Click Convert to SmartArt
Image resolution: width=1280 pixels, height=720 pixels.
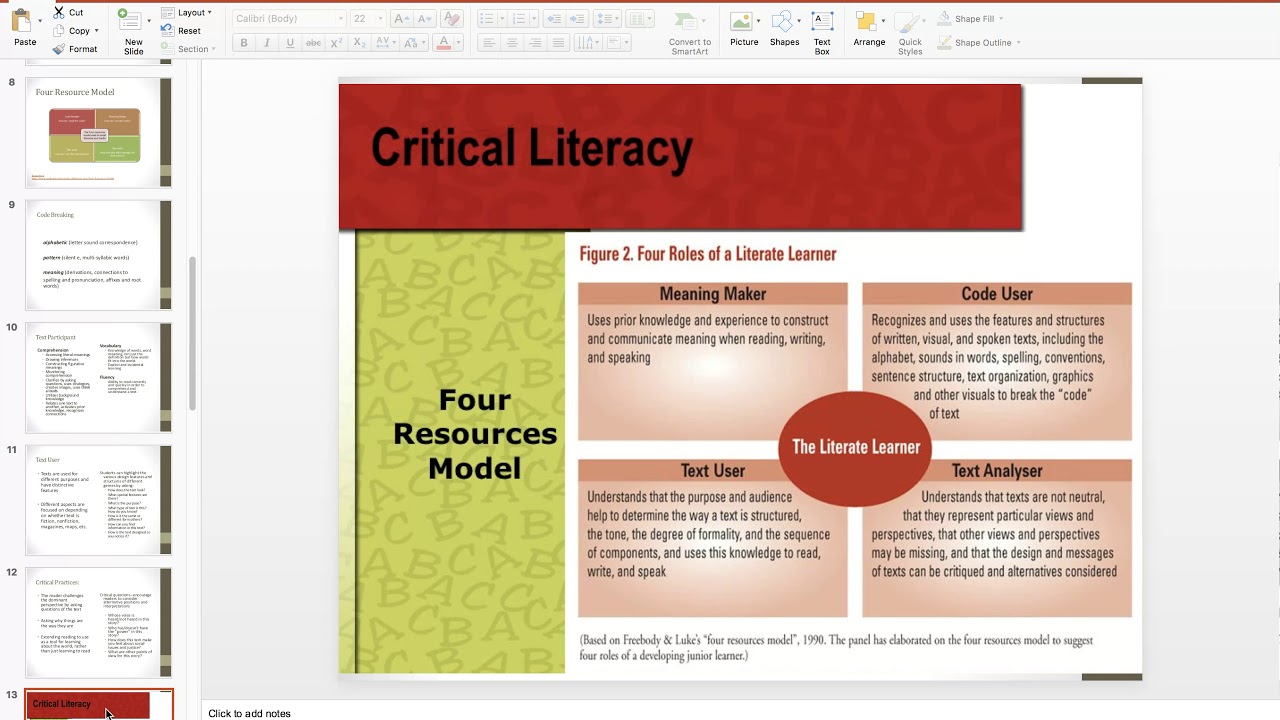(690, 32)
